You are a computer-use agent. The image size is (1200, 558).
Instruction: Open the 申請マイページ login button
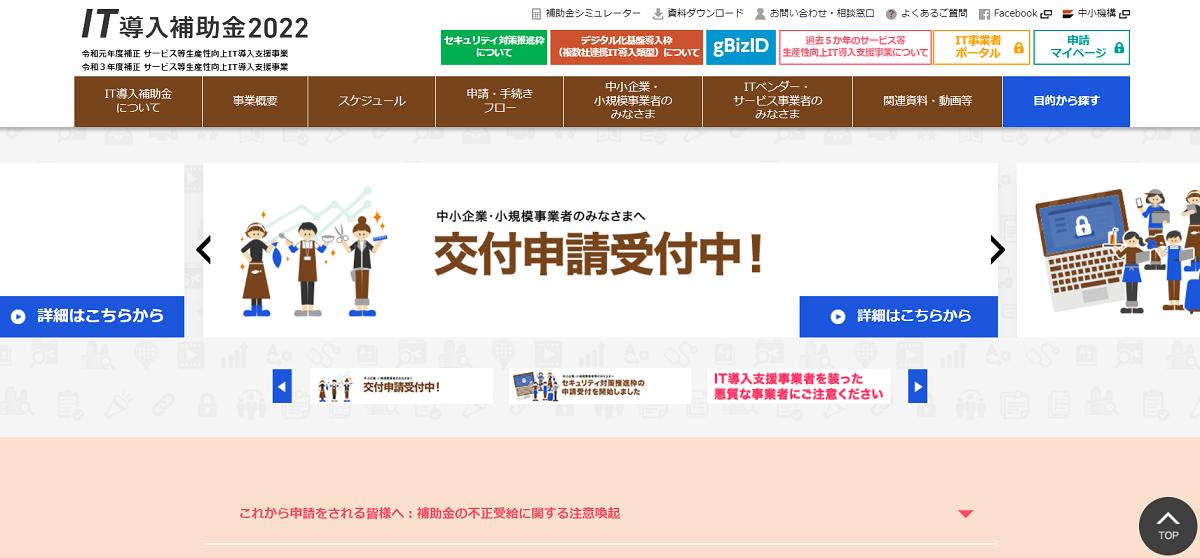[1082, 47]
